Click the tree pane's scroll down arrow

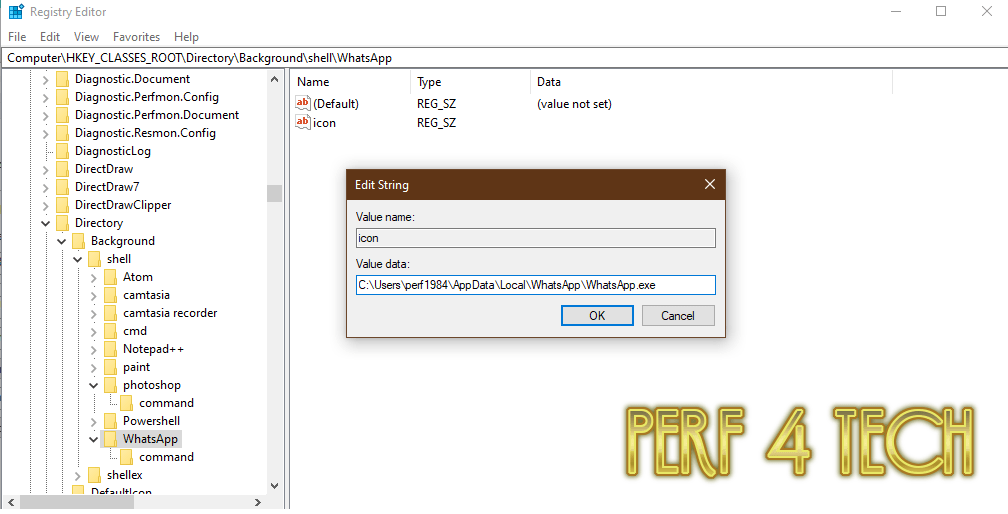pos(274,486)
